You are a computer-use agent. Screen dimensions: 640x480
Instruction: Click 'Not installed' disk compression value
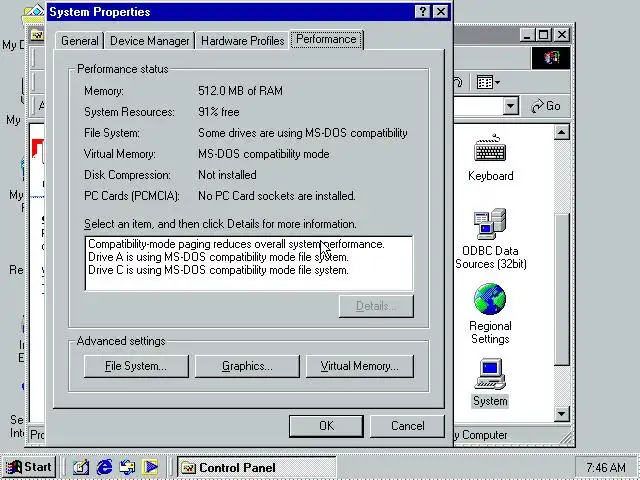pyautogui.click(x=227, y=175)
